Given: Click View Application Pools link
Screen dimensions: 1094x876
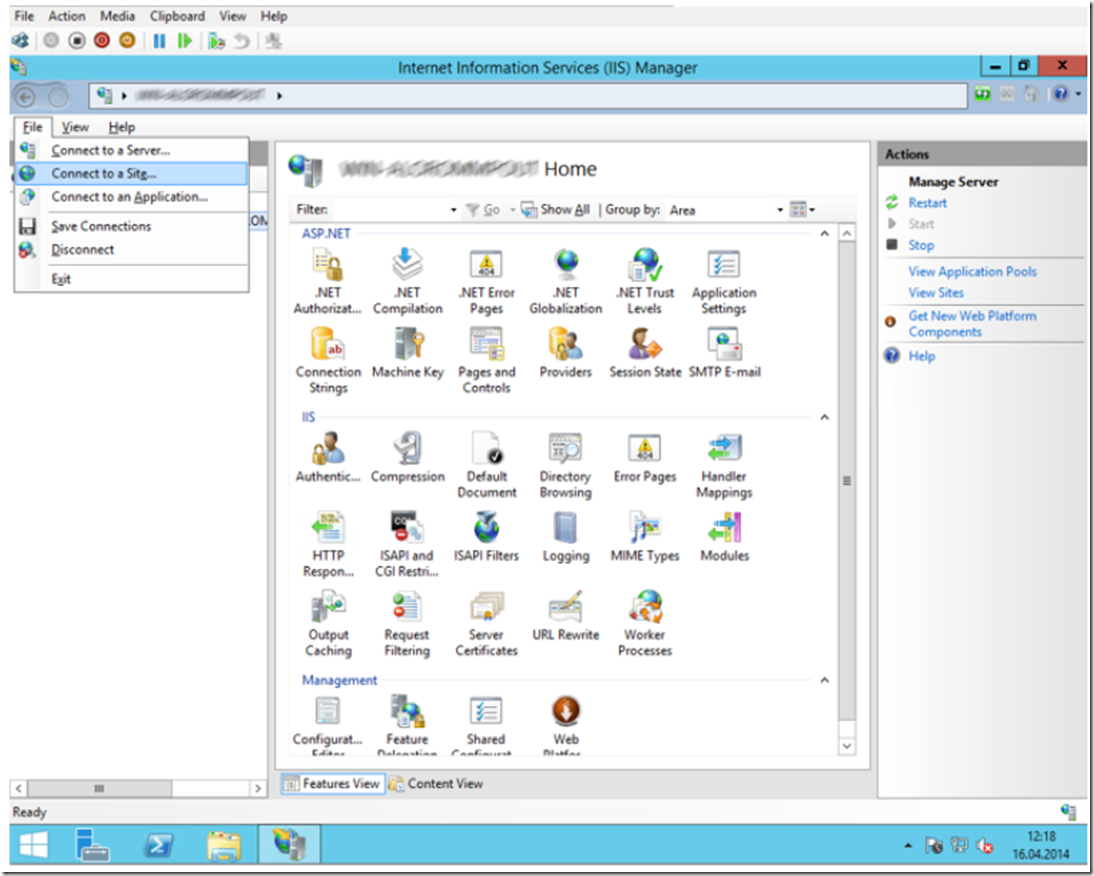Looking at the screenshot, I should (972, 271).
